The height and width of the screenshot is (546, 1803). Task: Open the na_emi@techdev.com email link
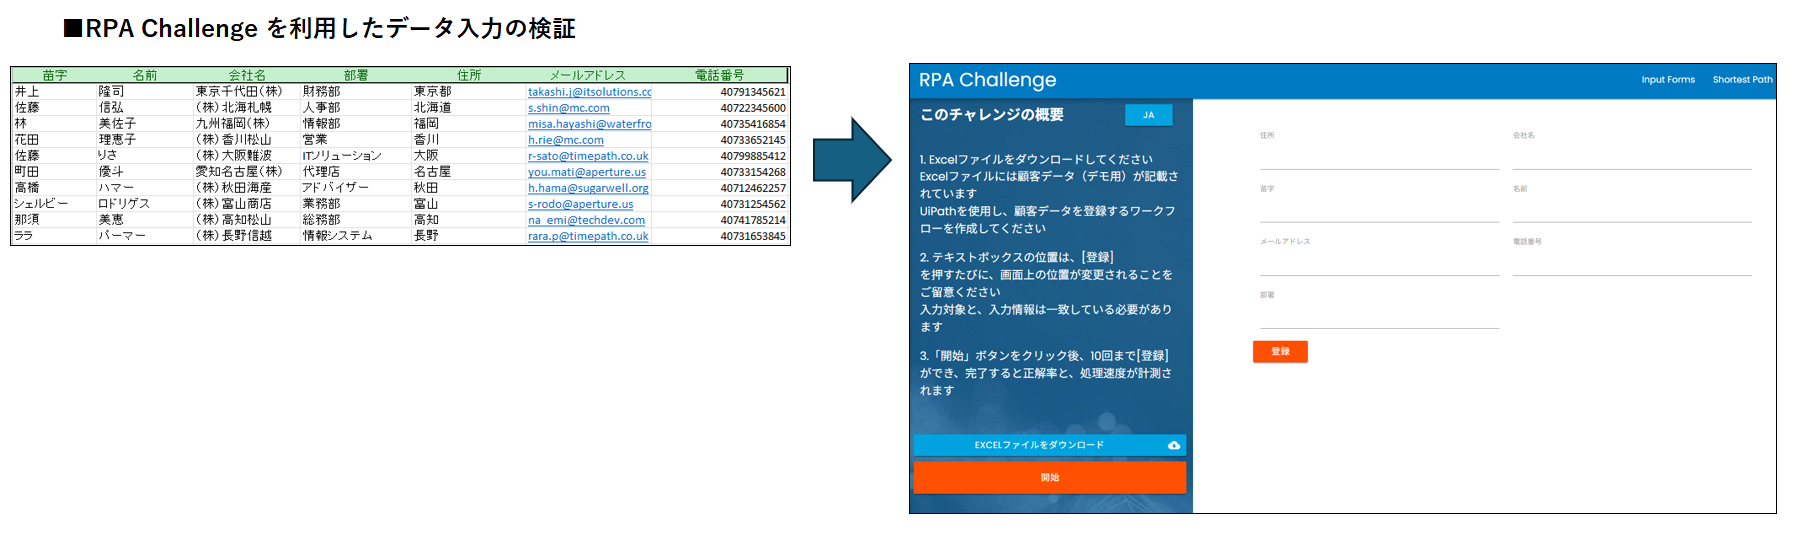coord(586,220)
